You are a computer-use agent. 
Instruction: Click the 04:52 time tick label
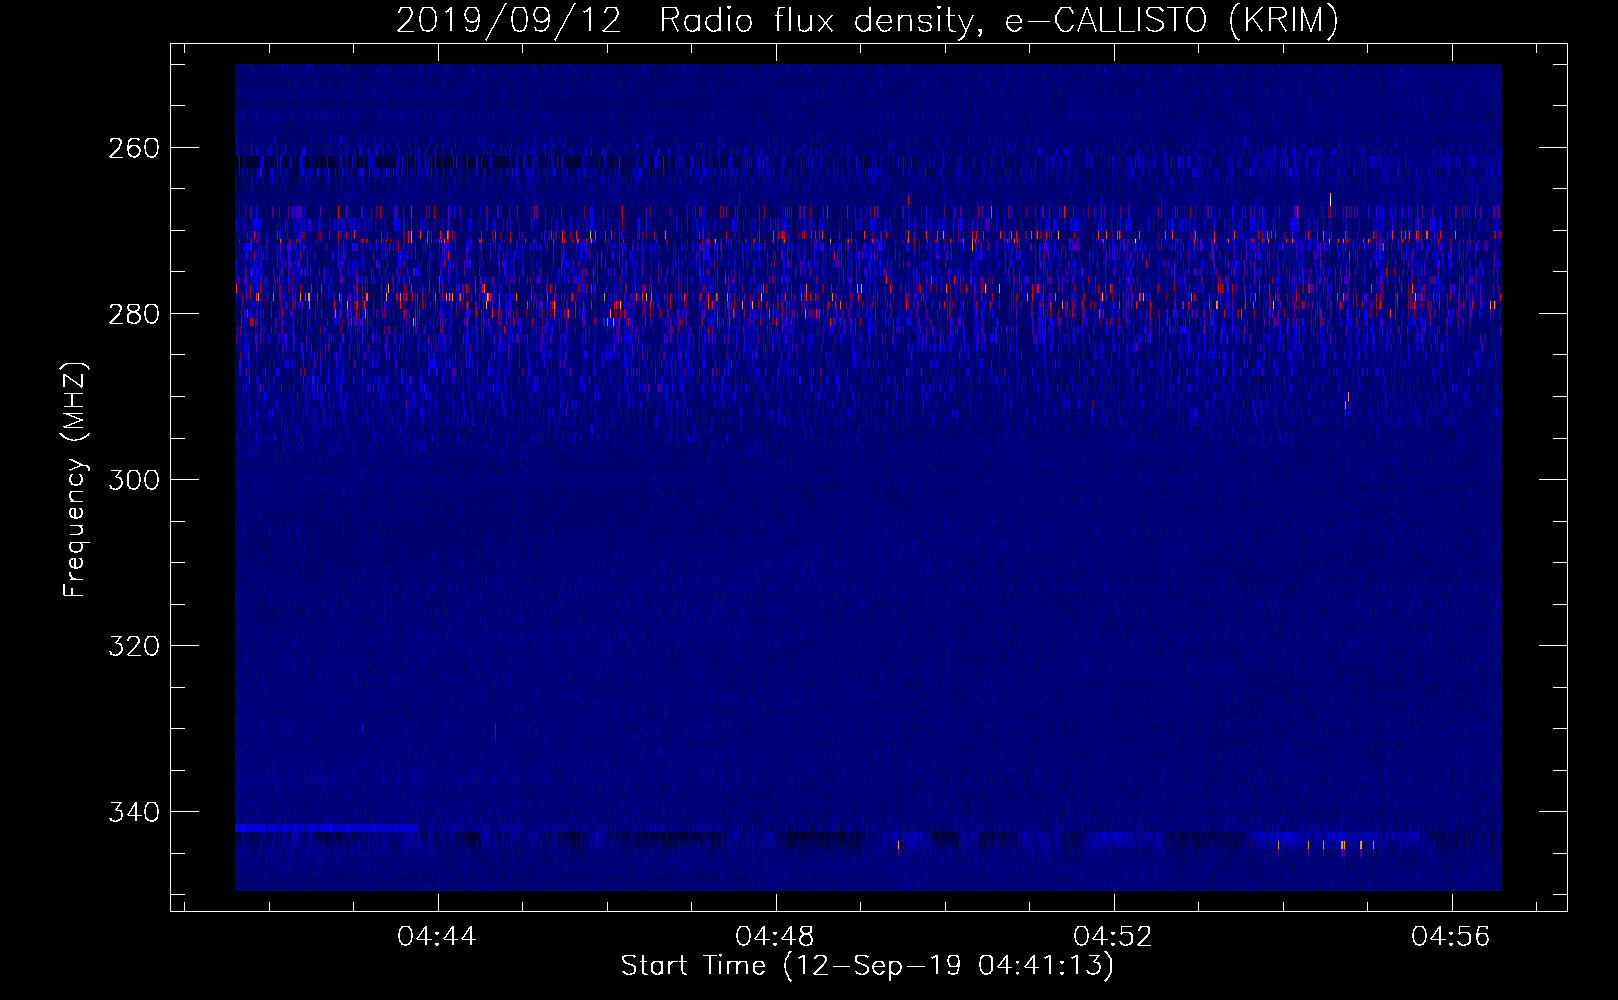(1113, 936)
